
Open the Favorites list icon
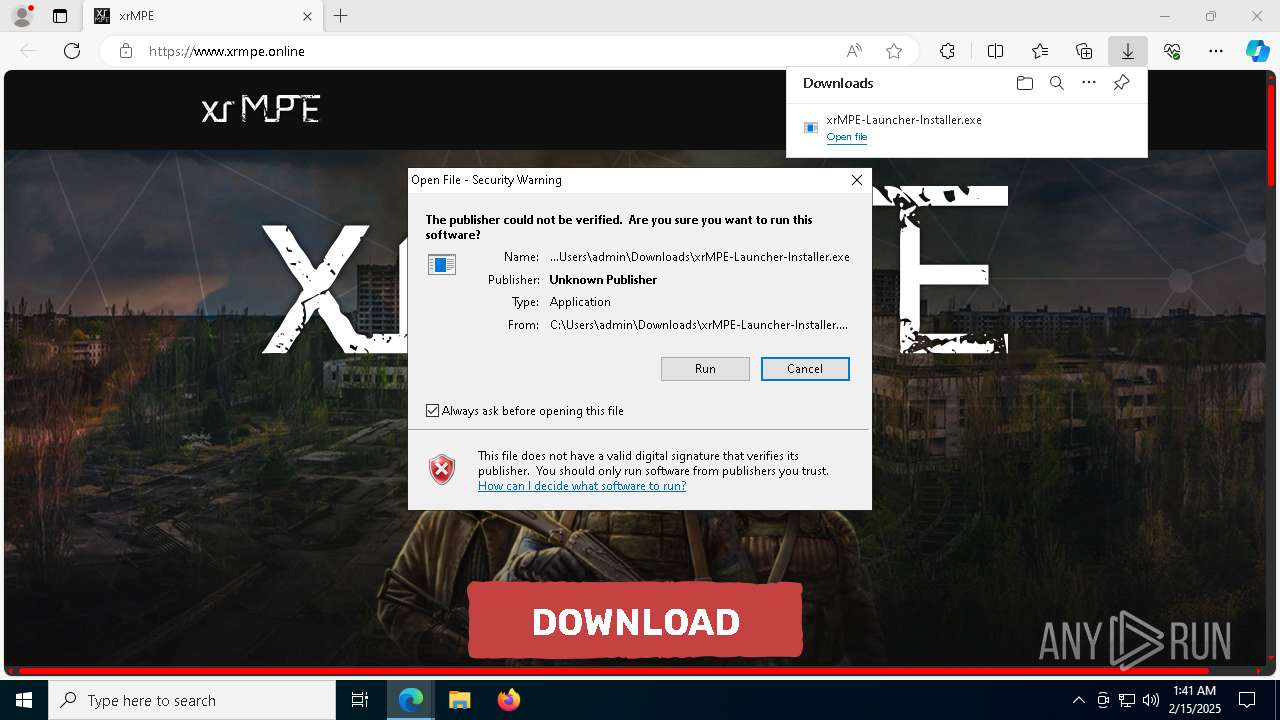click(x=1040, y=51)
